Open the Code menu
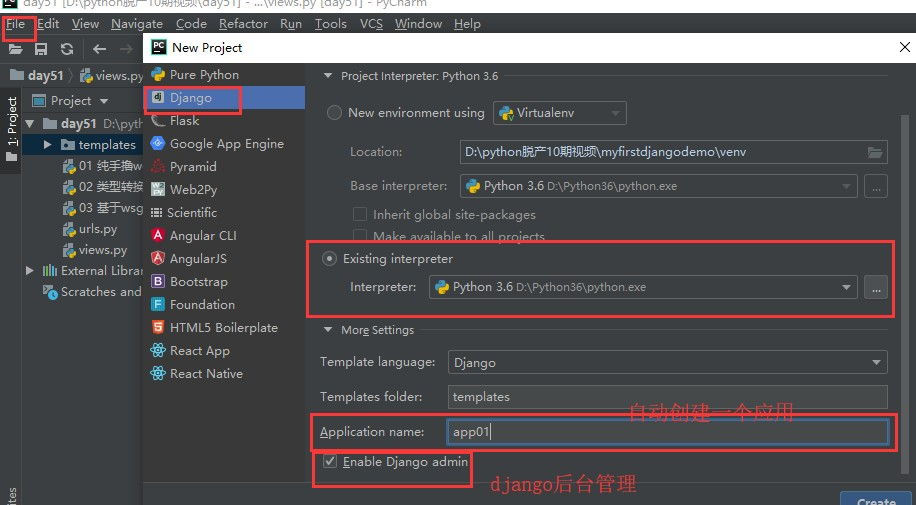The height and width of the screenshot is (505, 916). (192, 24)
